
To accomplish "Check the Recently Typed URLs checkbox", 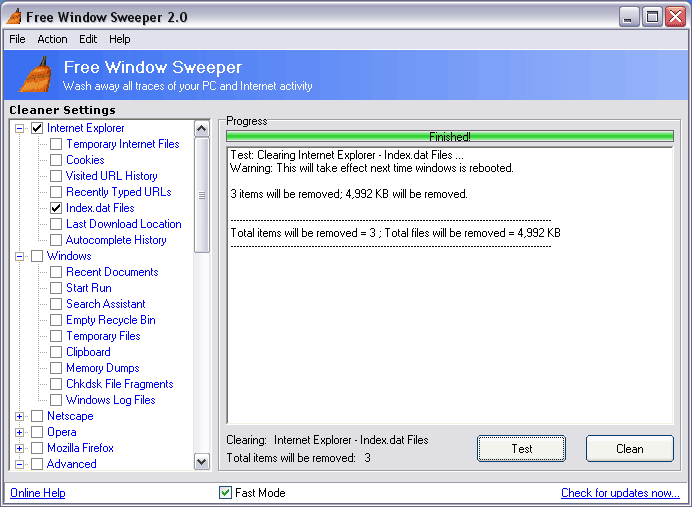I will point(56,192).
